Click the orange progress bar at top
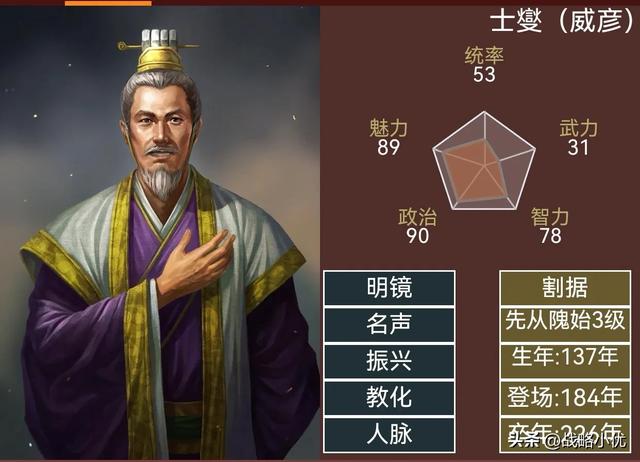Viewport: 640px width, 462px height. (108, 3)
